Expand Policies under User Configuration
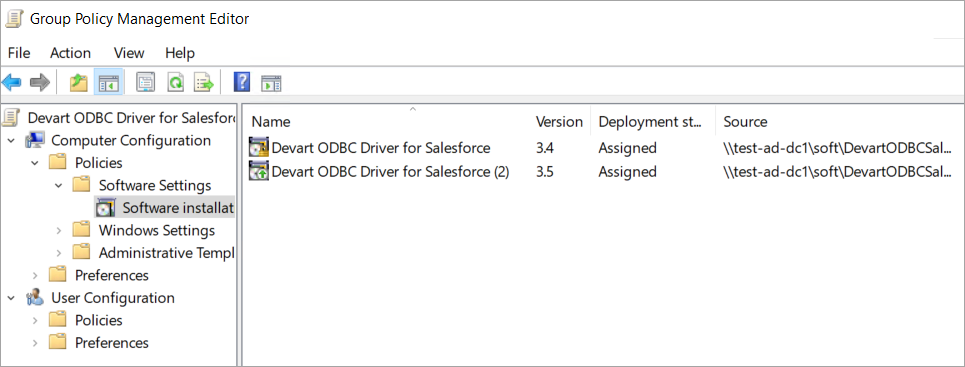 point(35,320)
